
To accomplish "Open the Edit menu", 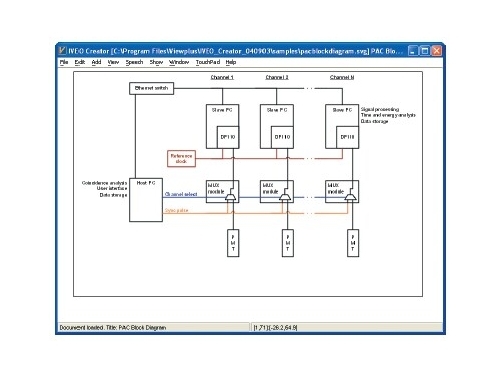I will tap(80, 62).
